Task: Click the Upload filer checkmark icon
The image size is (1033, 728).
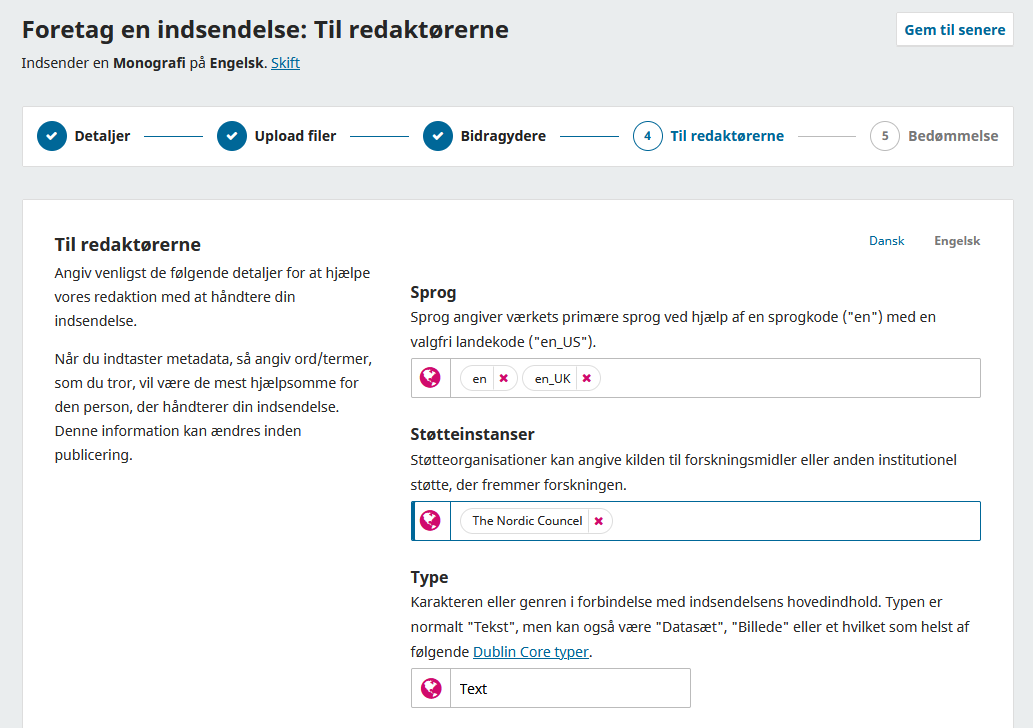Action: (x=232, y=136)
